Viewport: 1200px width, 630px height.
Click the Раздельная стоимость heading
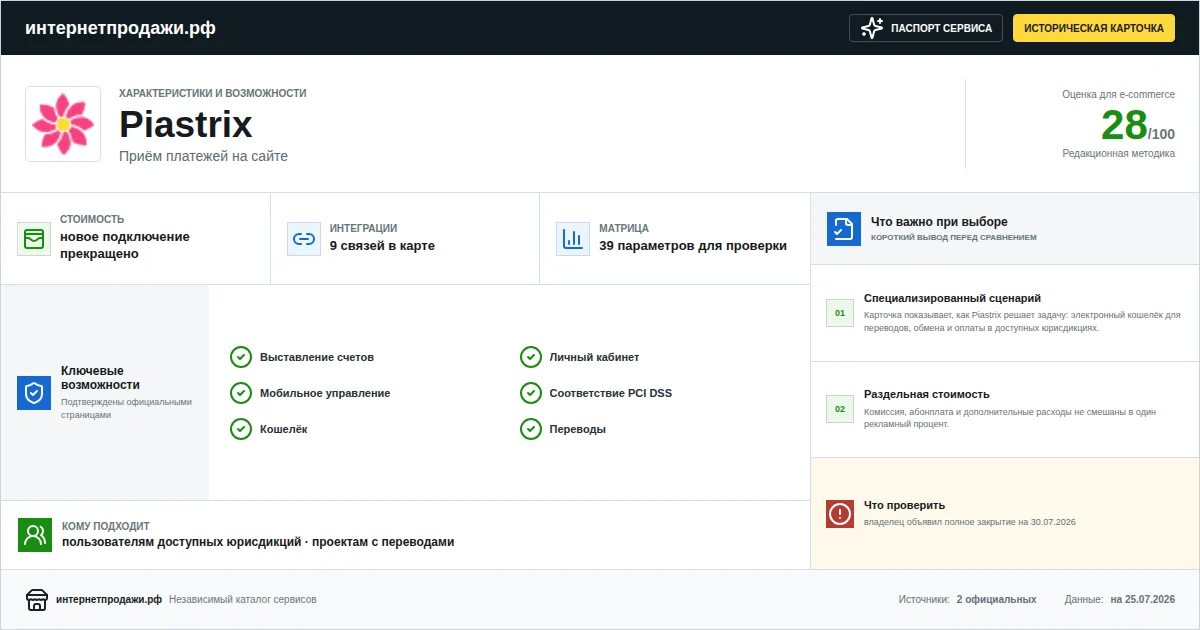927,394
